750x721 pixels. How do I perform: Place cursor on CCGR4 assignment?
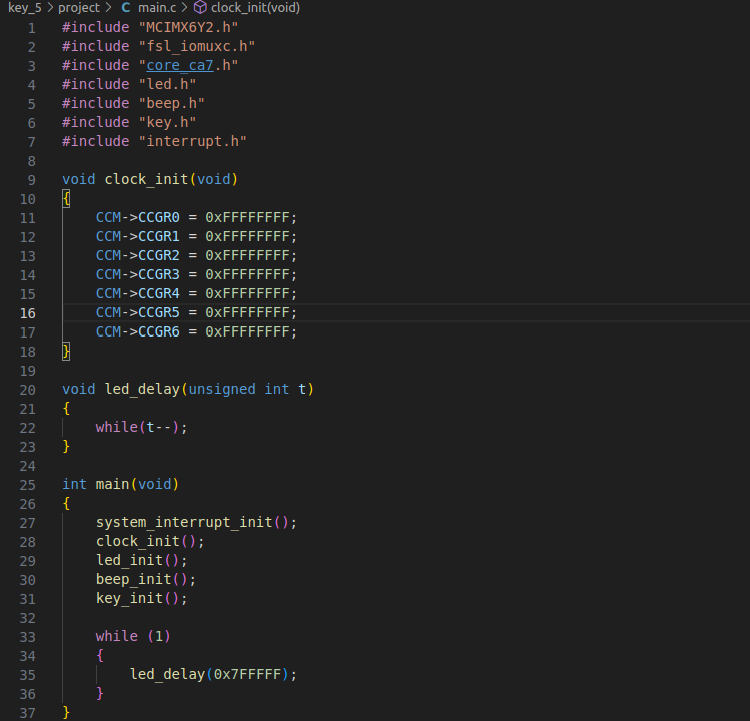(x=196, y=293)
